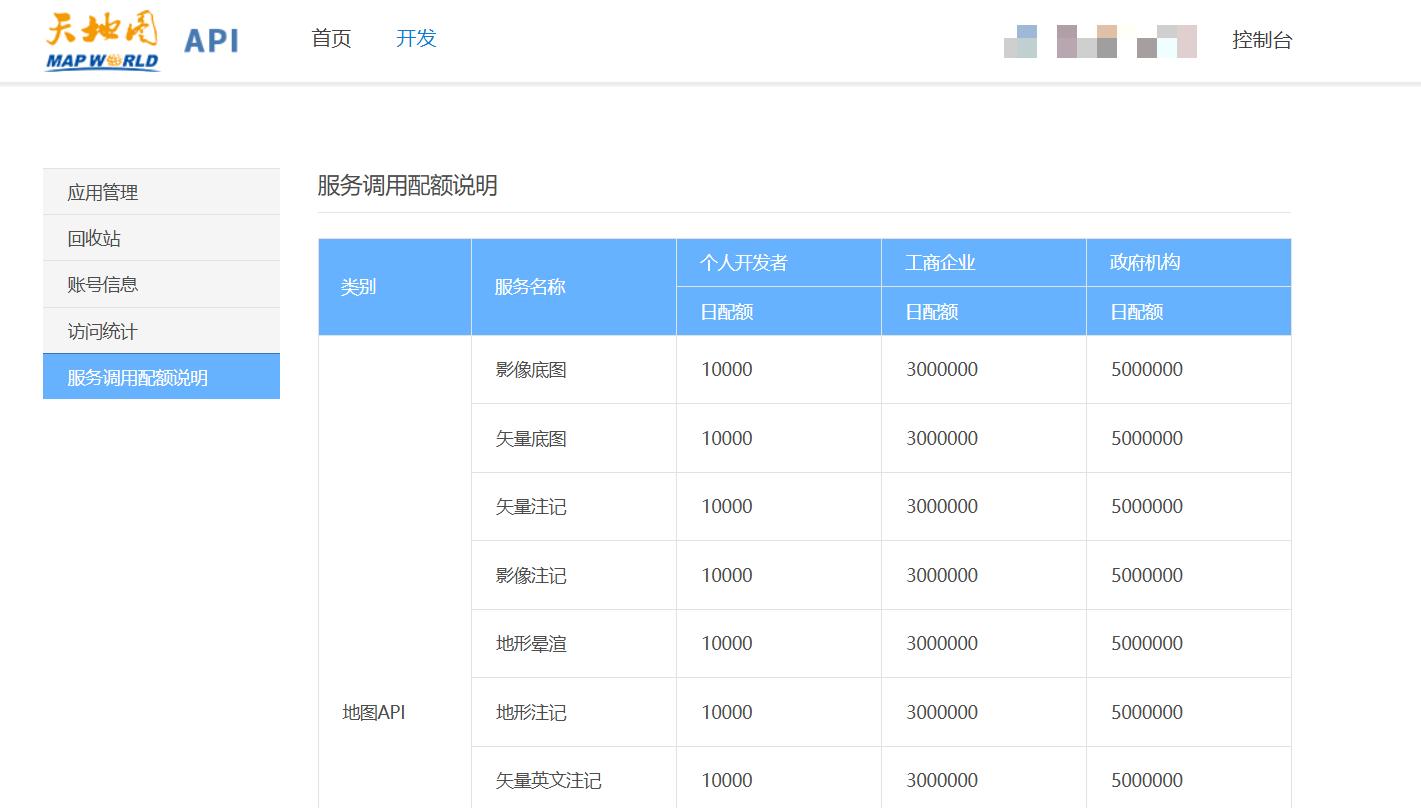Select 应用管理 in sidebar
Image resolution: width=1421 pixels, height=808 pixels.
(x=161, y=192)
